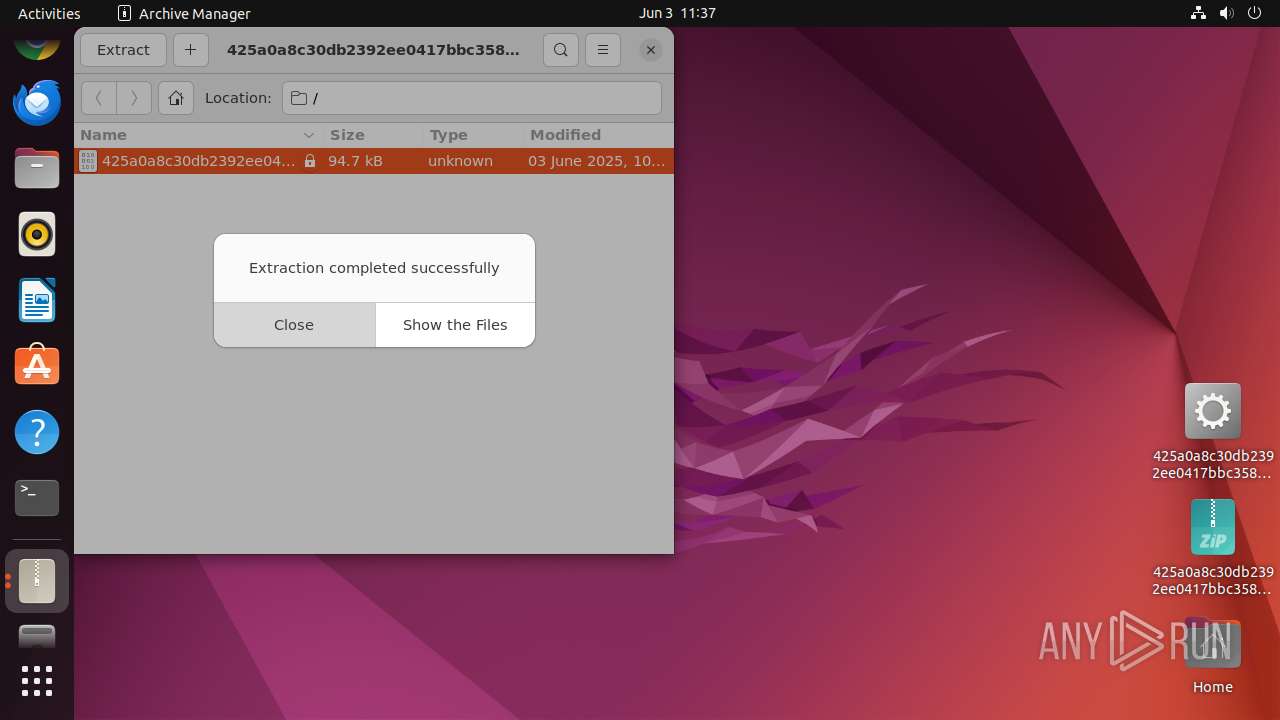Select the 425a0a8c30db2392ee04 file row
The image size is (1280, 720).
tap(374, 161)
